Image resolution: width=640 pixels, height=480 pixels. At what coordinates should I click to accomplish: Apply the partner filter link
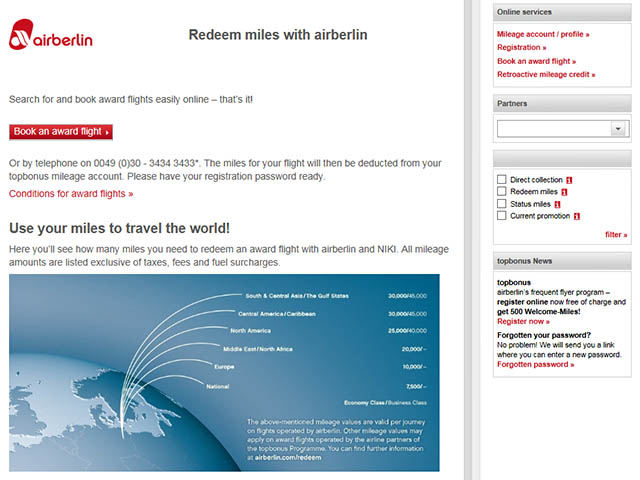click(616, 235)
